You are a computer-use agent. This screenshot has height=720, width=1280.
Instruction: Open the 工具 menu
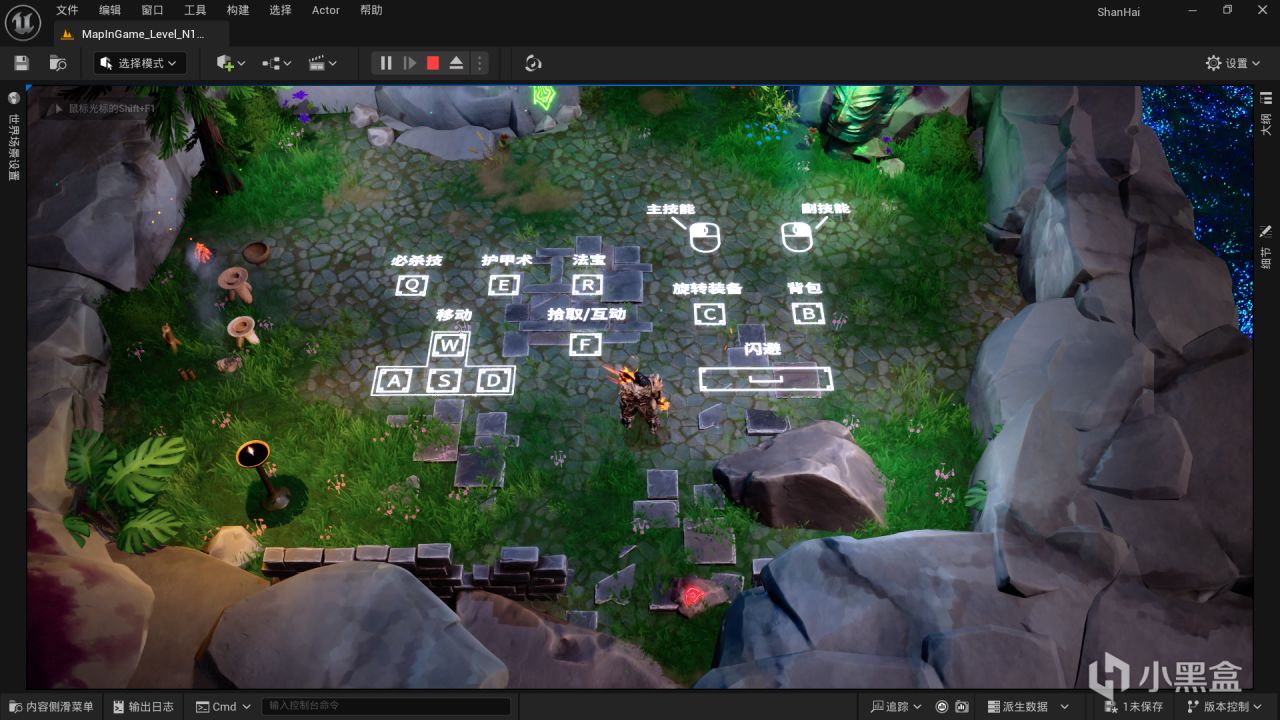tap(195, 10)
